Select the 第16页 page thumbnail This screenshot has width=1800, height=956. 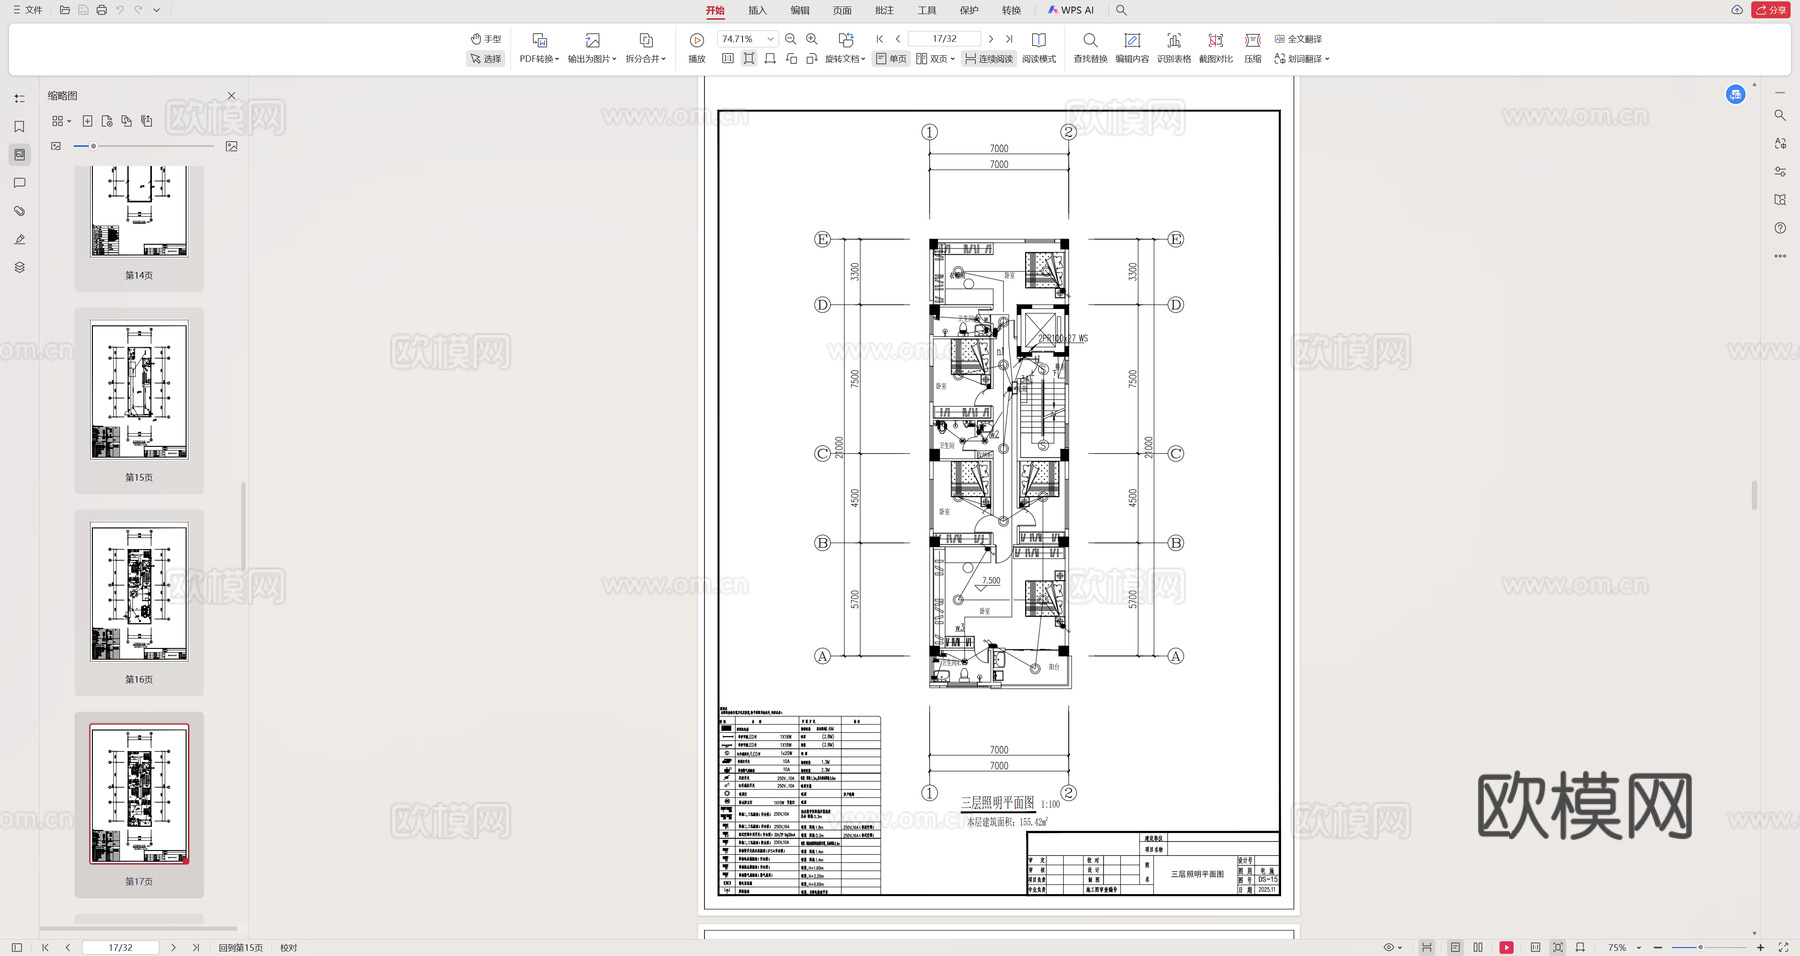pos(139,592)
